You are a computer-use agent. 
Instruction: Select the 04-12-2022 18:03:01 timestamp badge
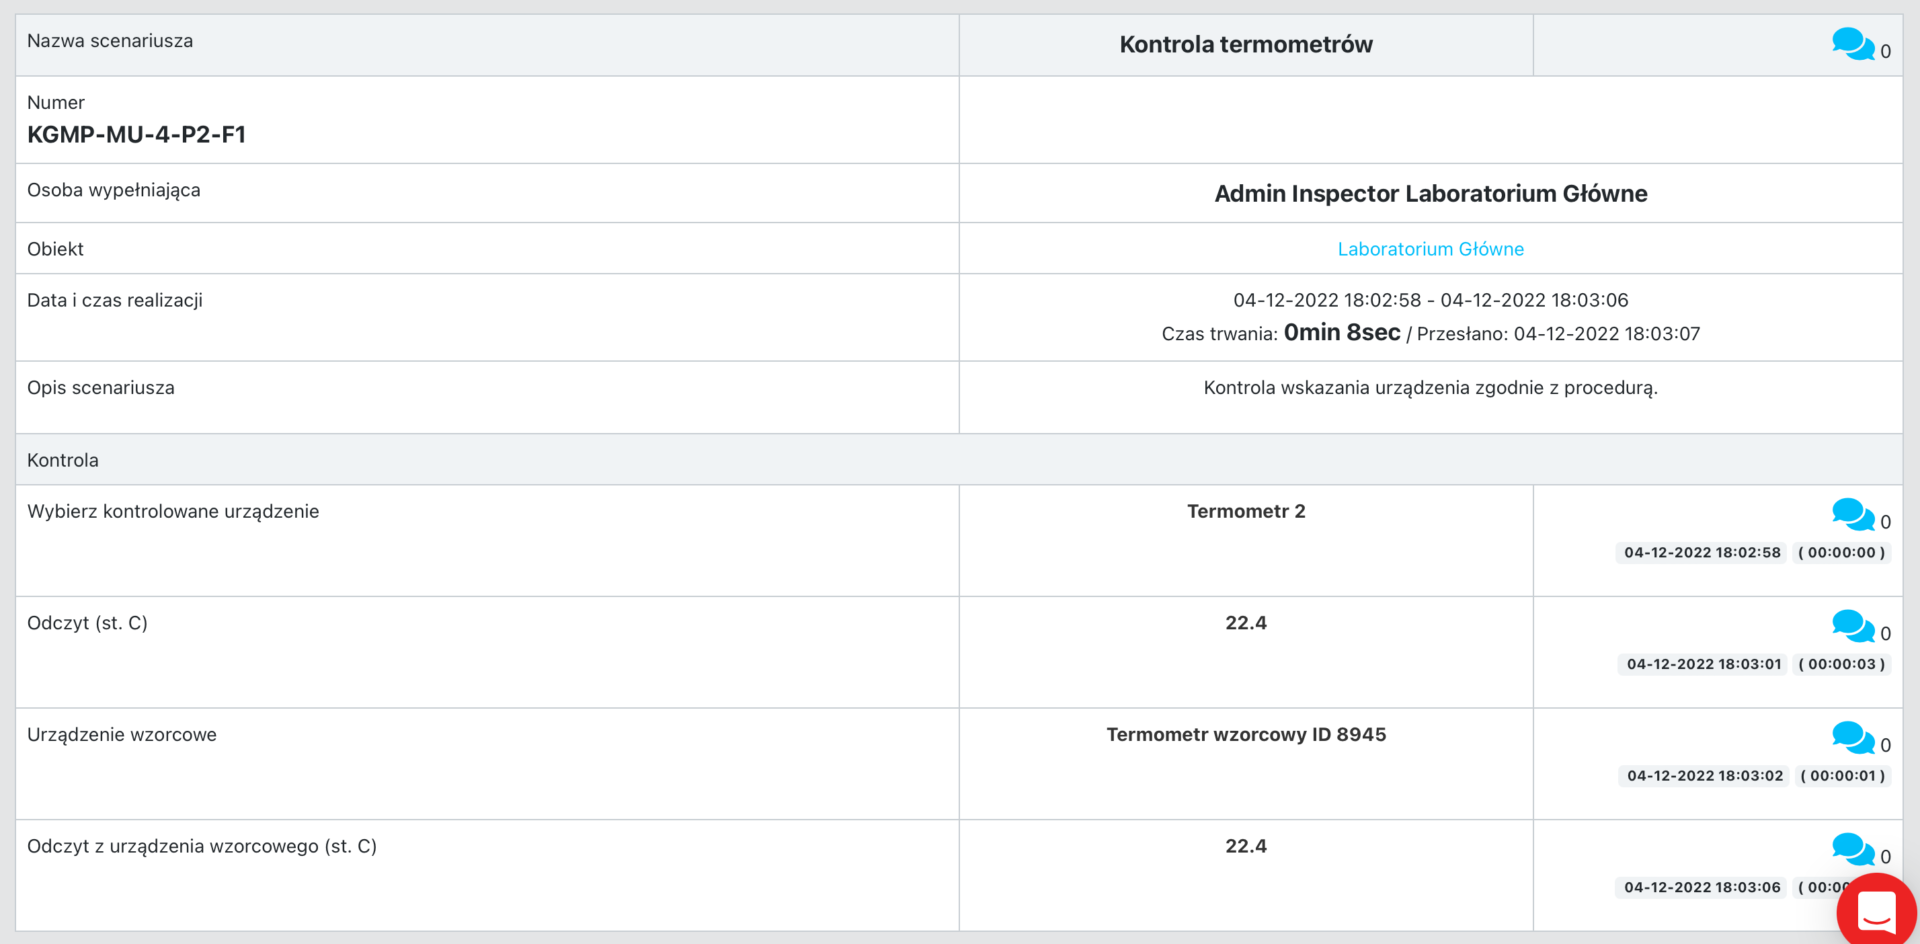tap(1704, 664)
